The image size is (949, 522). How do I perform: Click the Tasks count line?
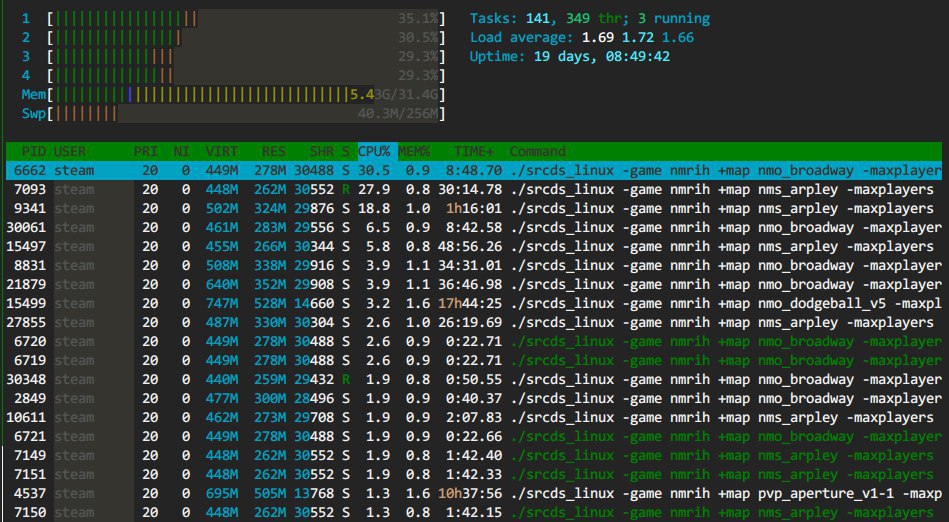pos(590,19)
